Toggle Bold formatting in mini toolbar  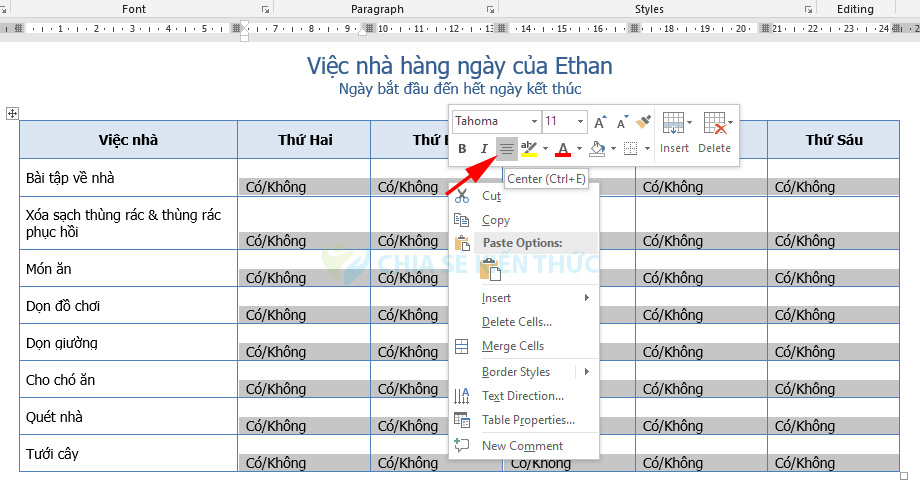(x=462, y=149)
